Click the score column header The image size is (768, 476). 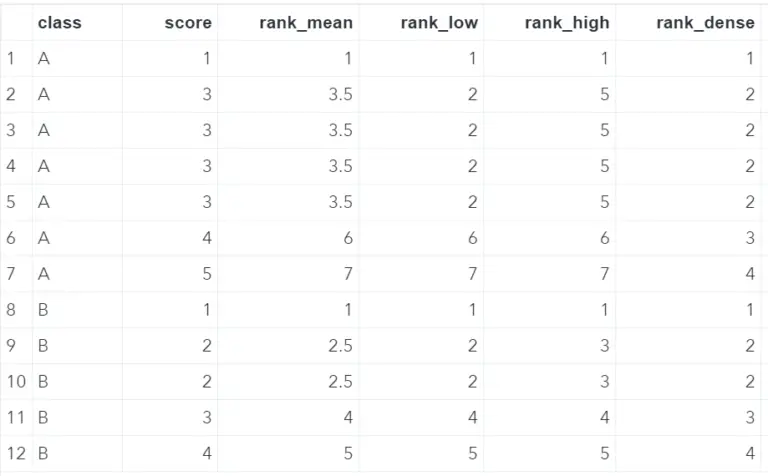tap(188, 23)
